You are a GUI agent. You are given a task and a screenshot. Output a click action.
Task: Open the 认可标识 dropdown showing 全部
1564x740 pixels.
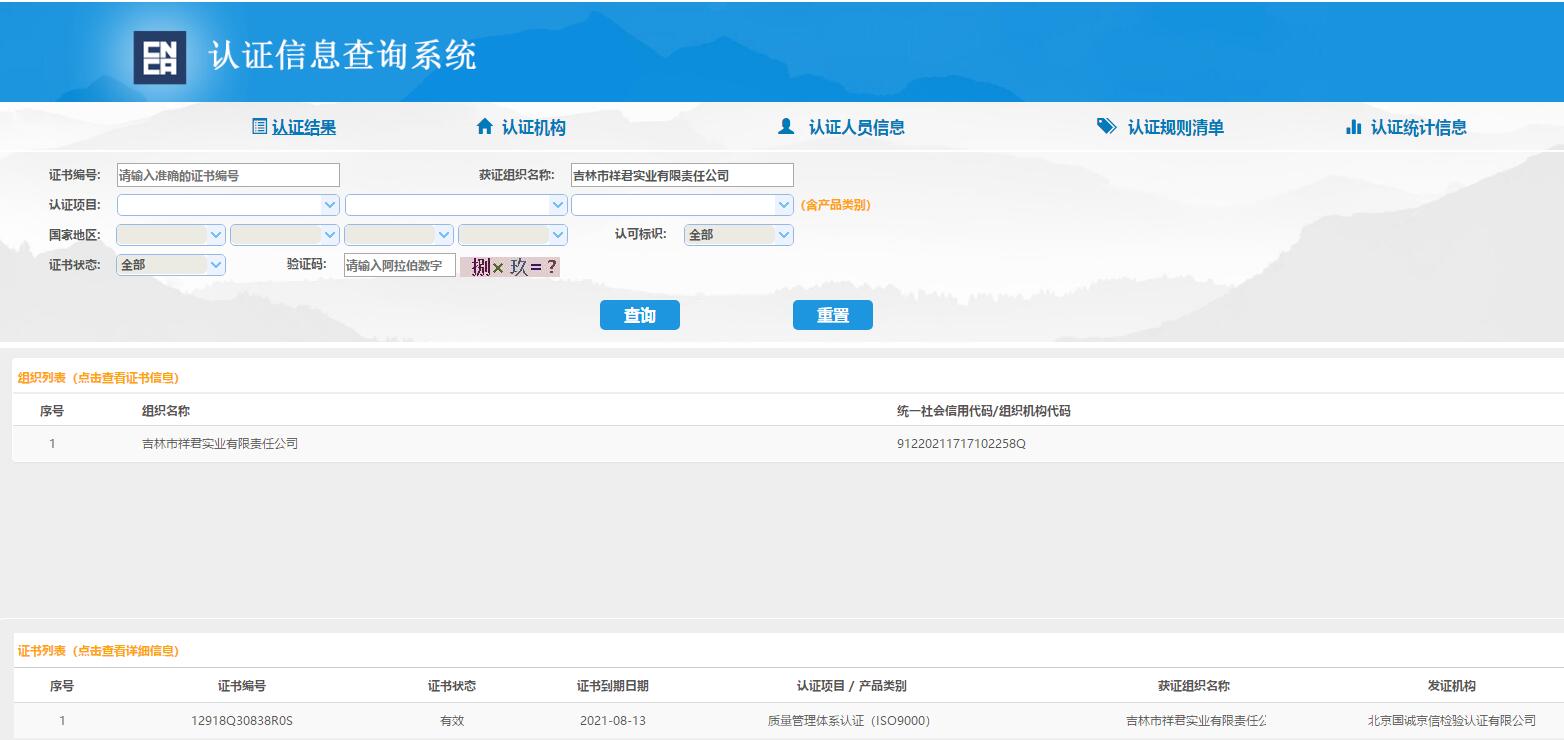click(738, 235)
